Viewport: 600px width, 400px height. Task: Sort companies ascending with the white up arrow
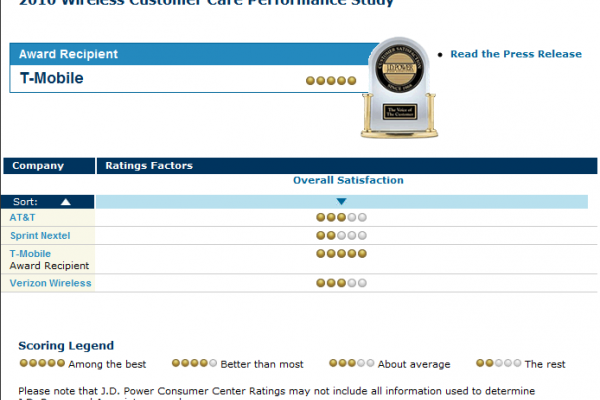tap(65, 202)
